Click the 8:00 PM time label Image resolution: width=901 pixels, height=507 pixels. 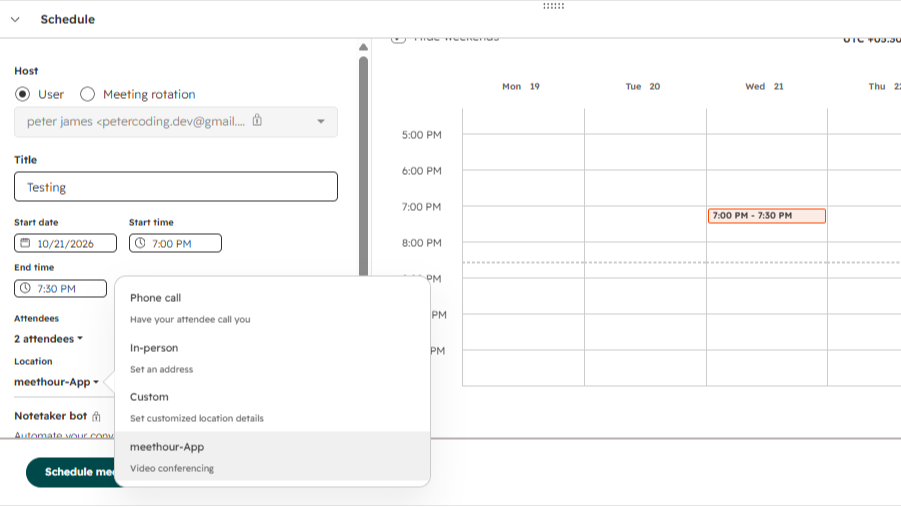pos(422,243)
